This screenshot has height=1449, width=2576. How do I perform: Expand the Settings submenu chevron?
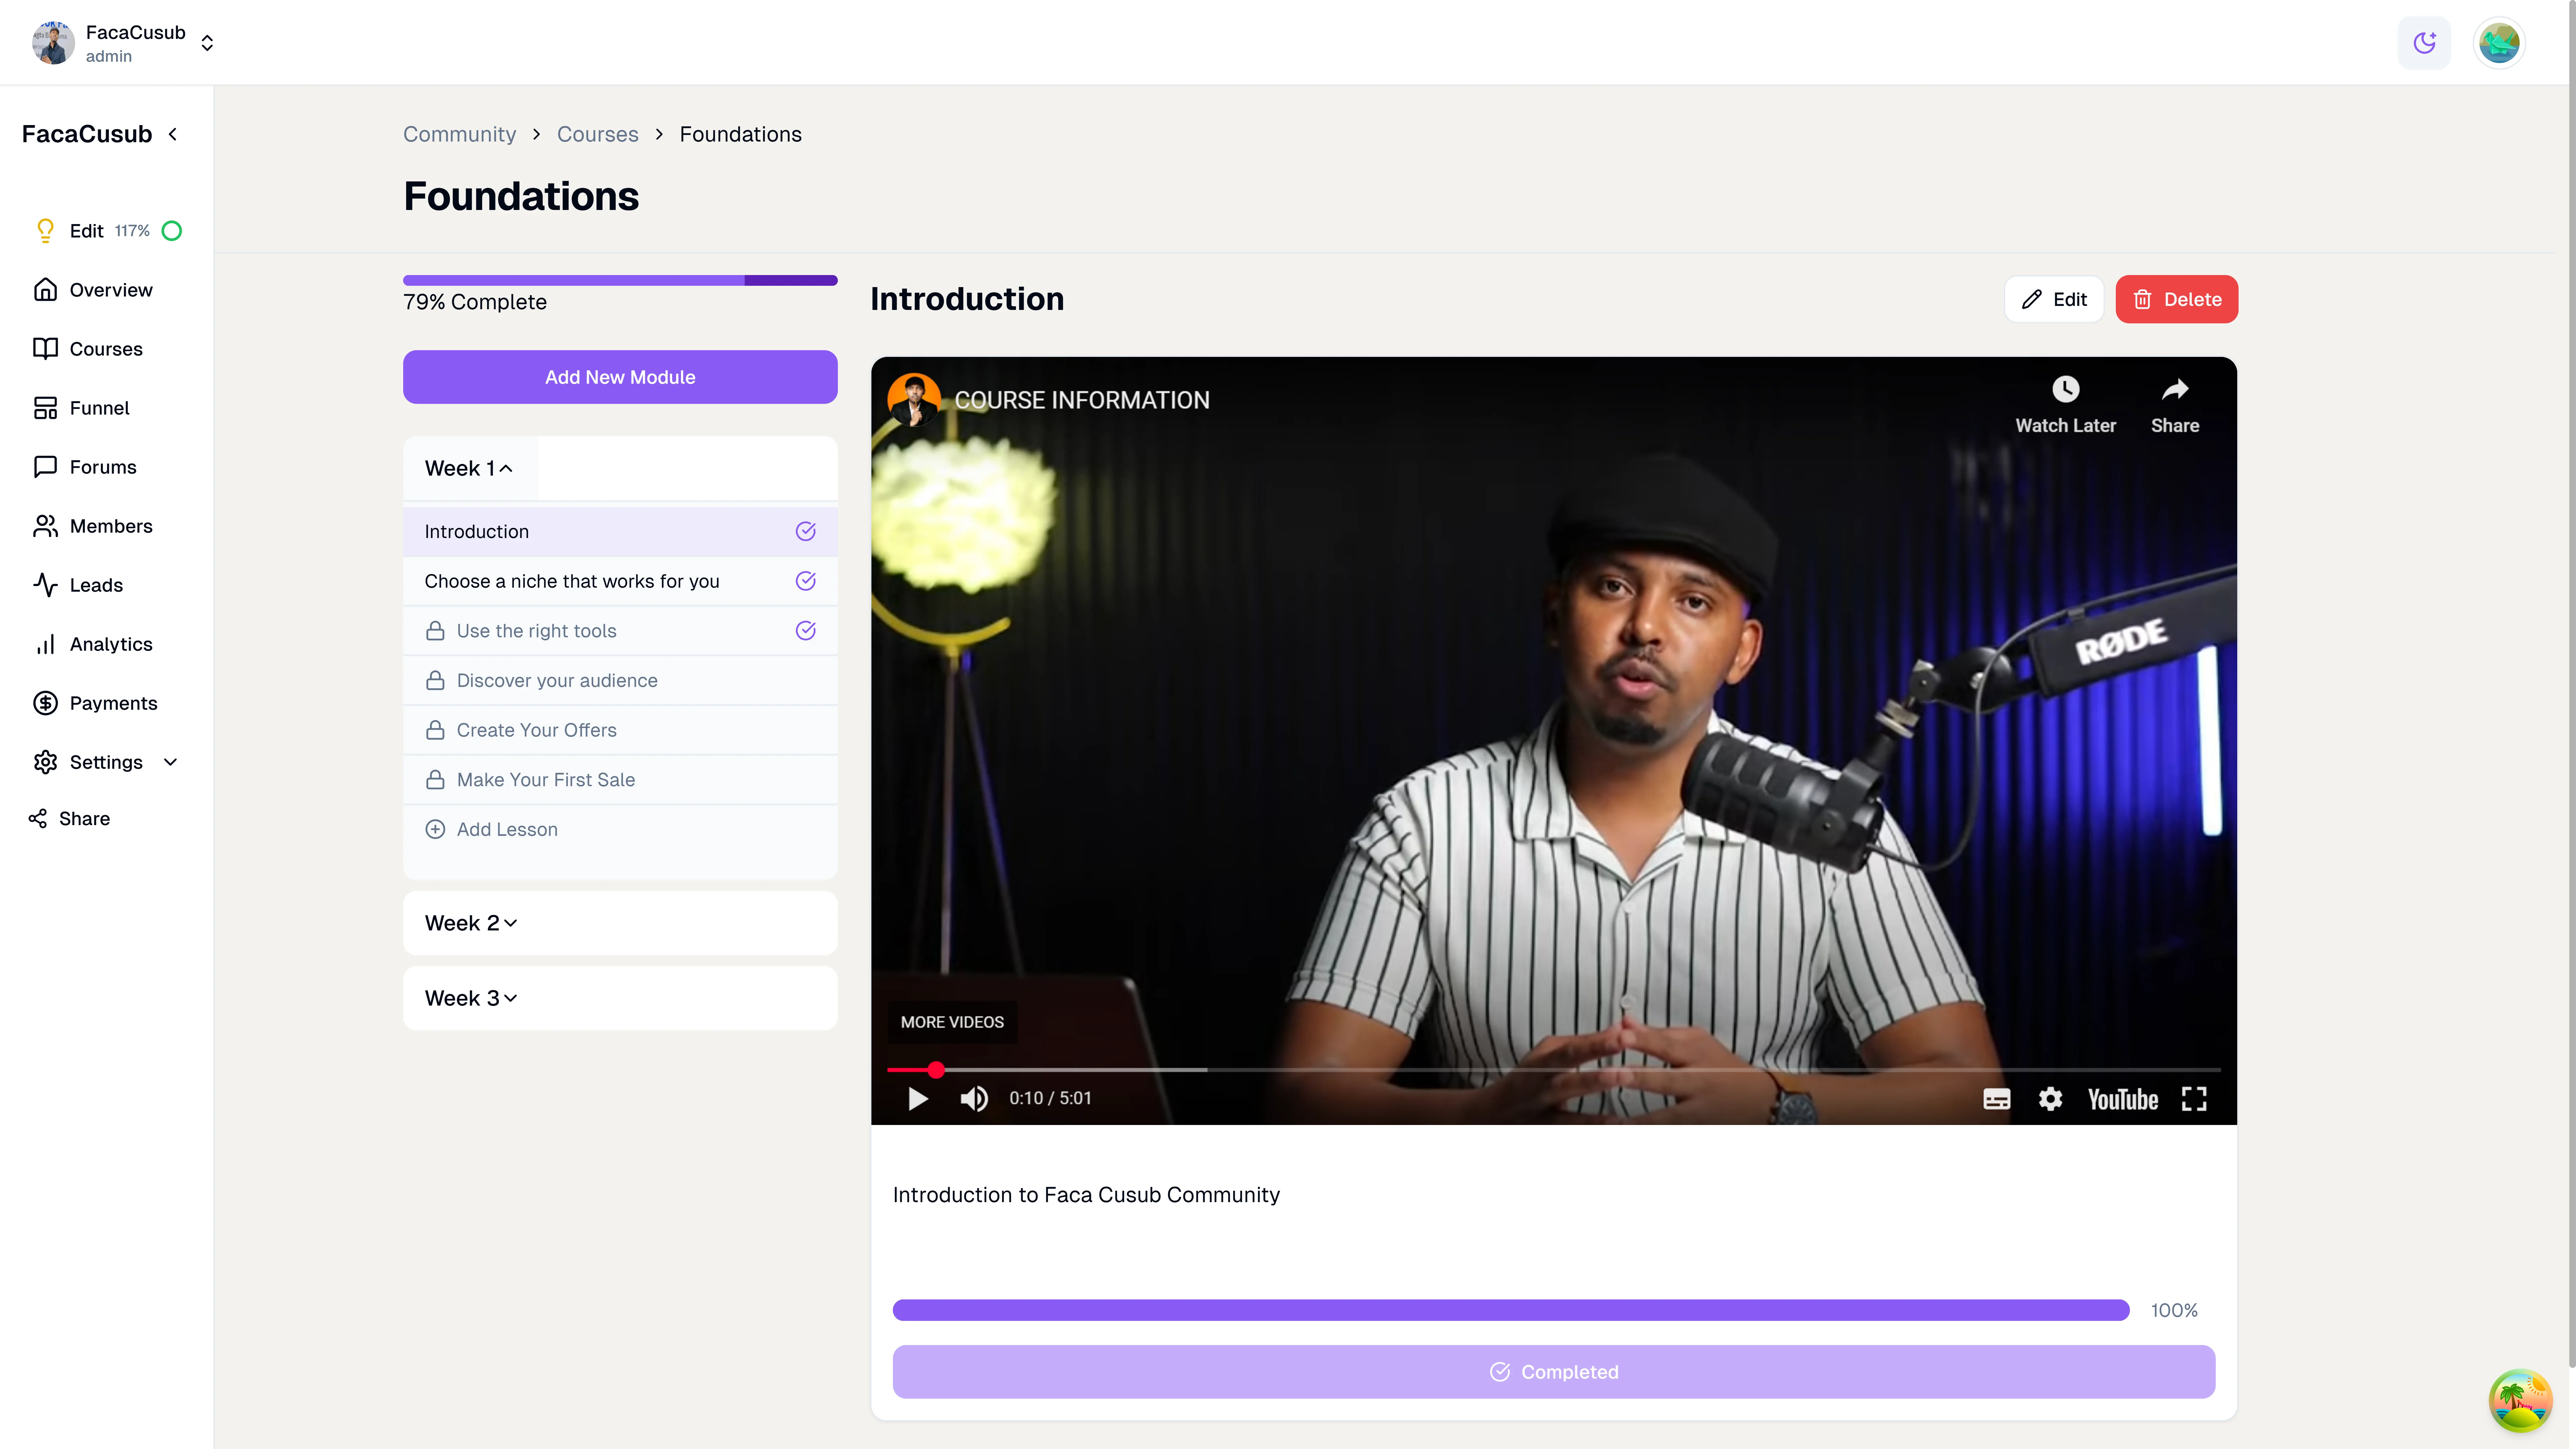170,762
